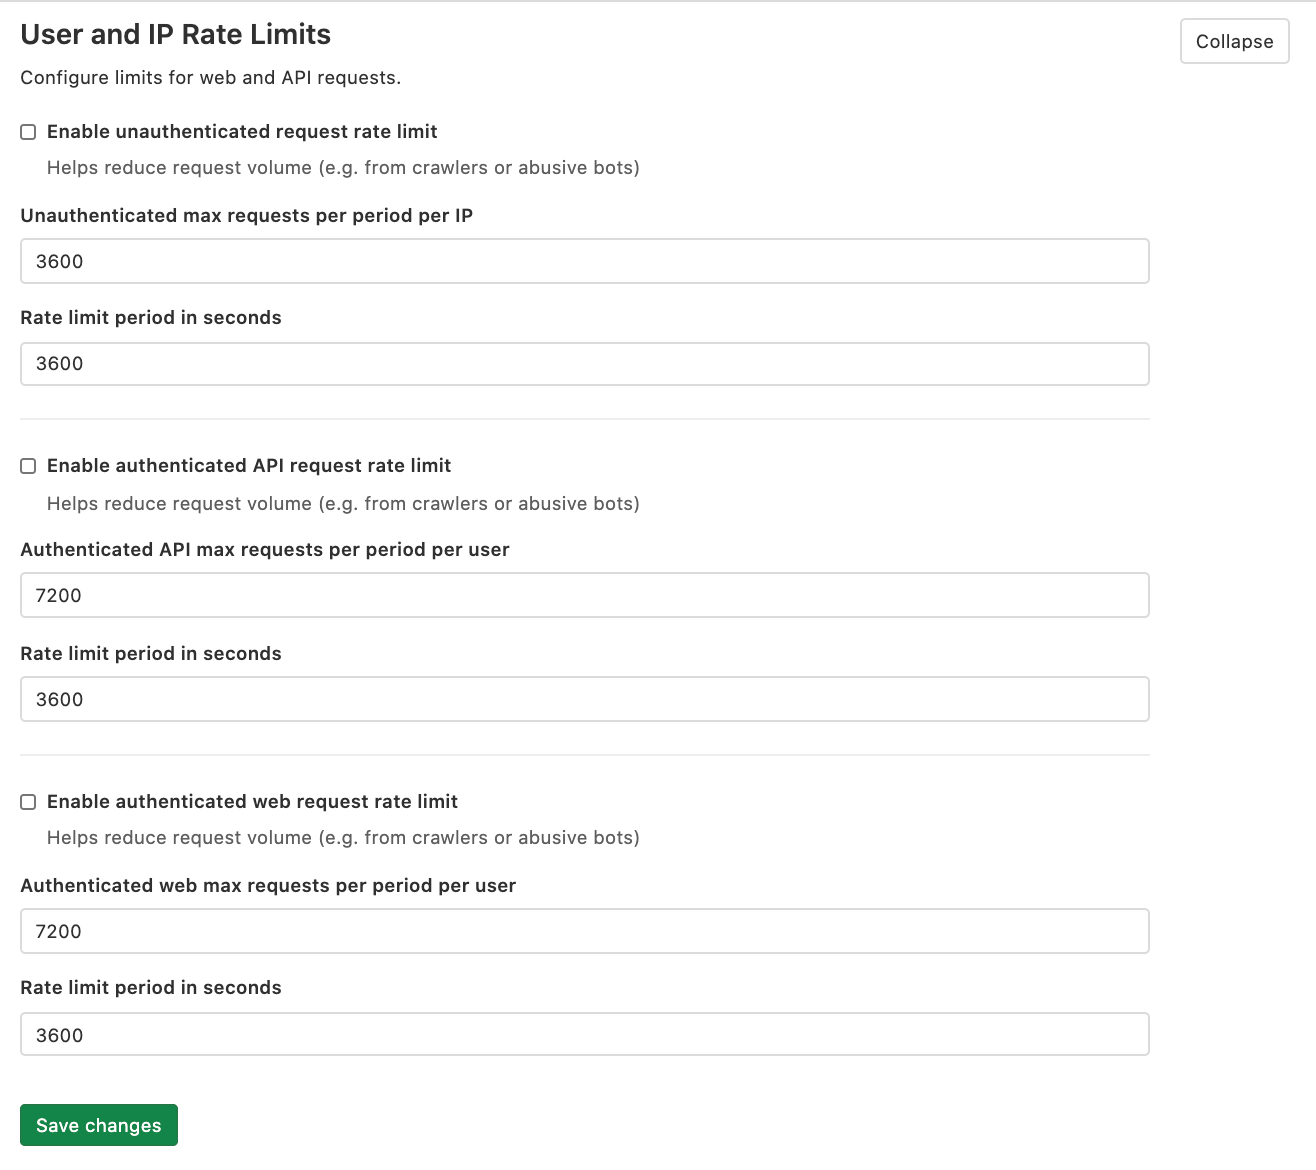Click the authenticated web max requests field
Viewport: 1316px width, 1170px height.
click(585, 931)
